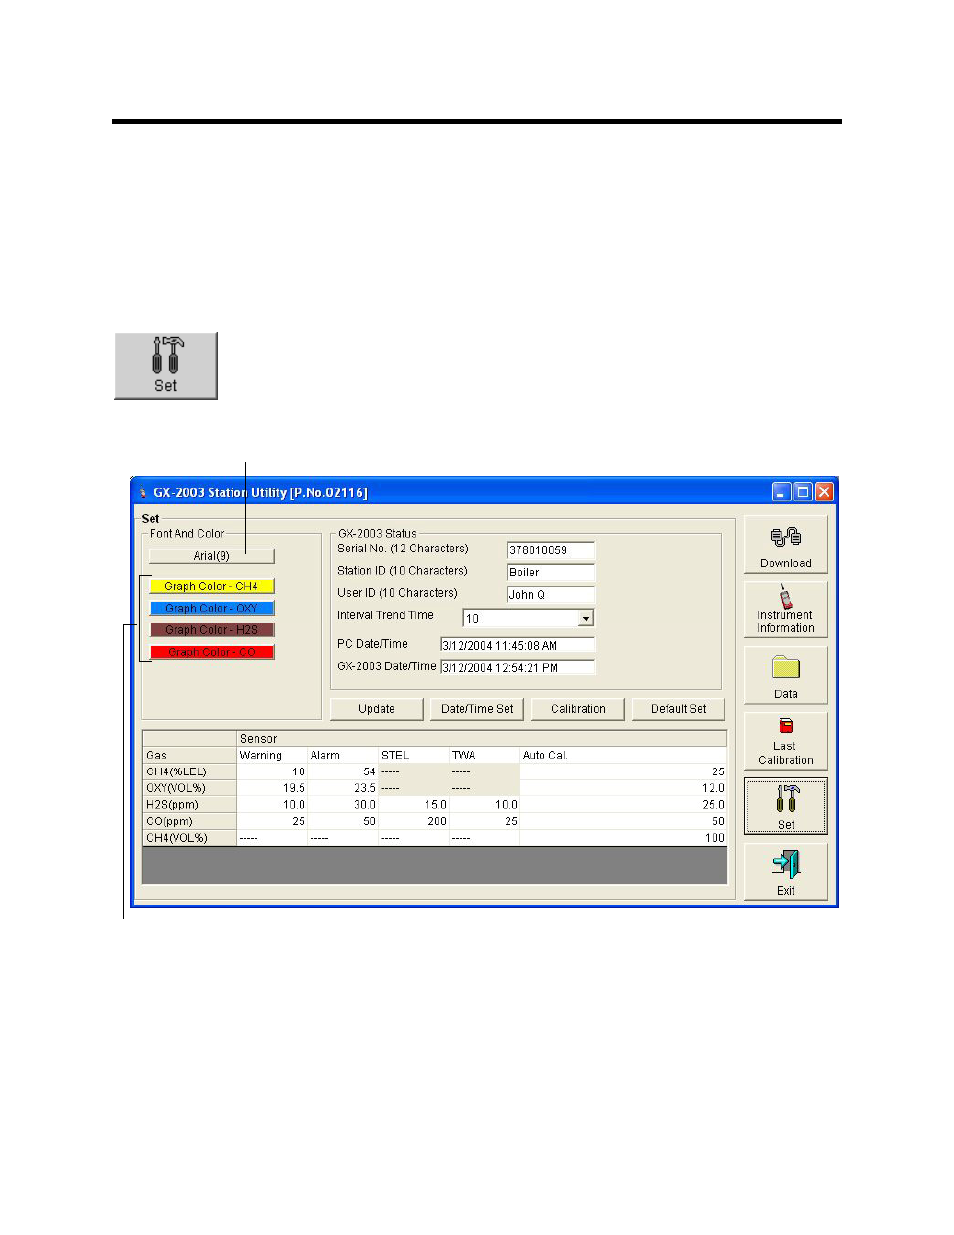
Task: Click the PC Date/Time field
Action: [x=518, y=645]
